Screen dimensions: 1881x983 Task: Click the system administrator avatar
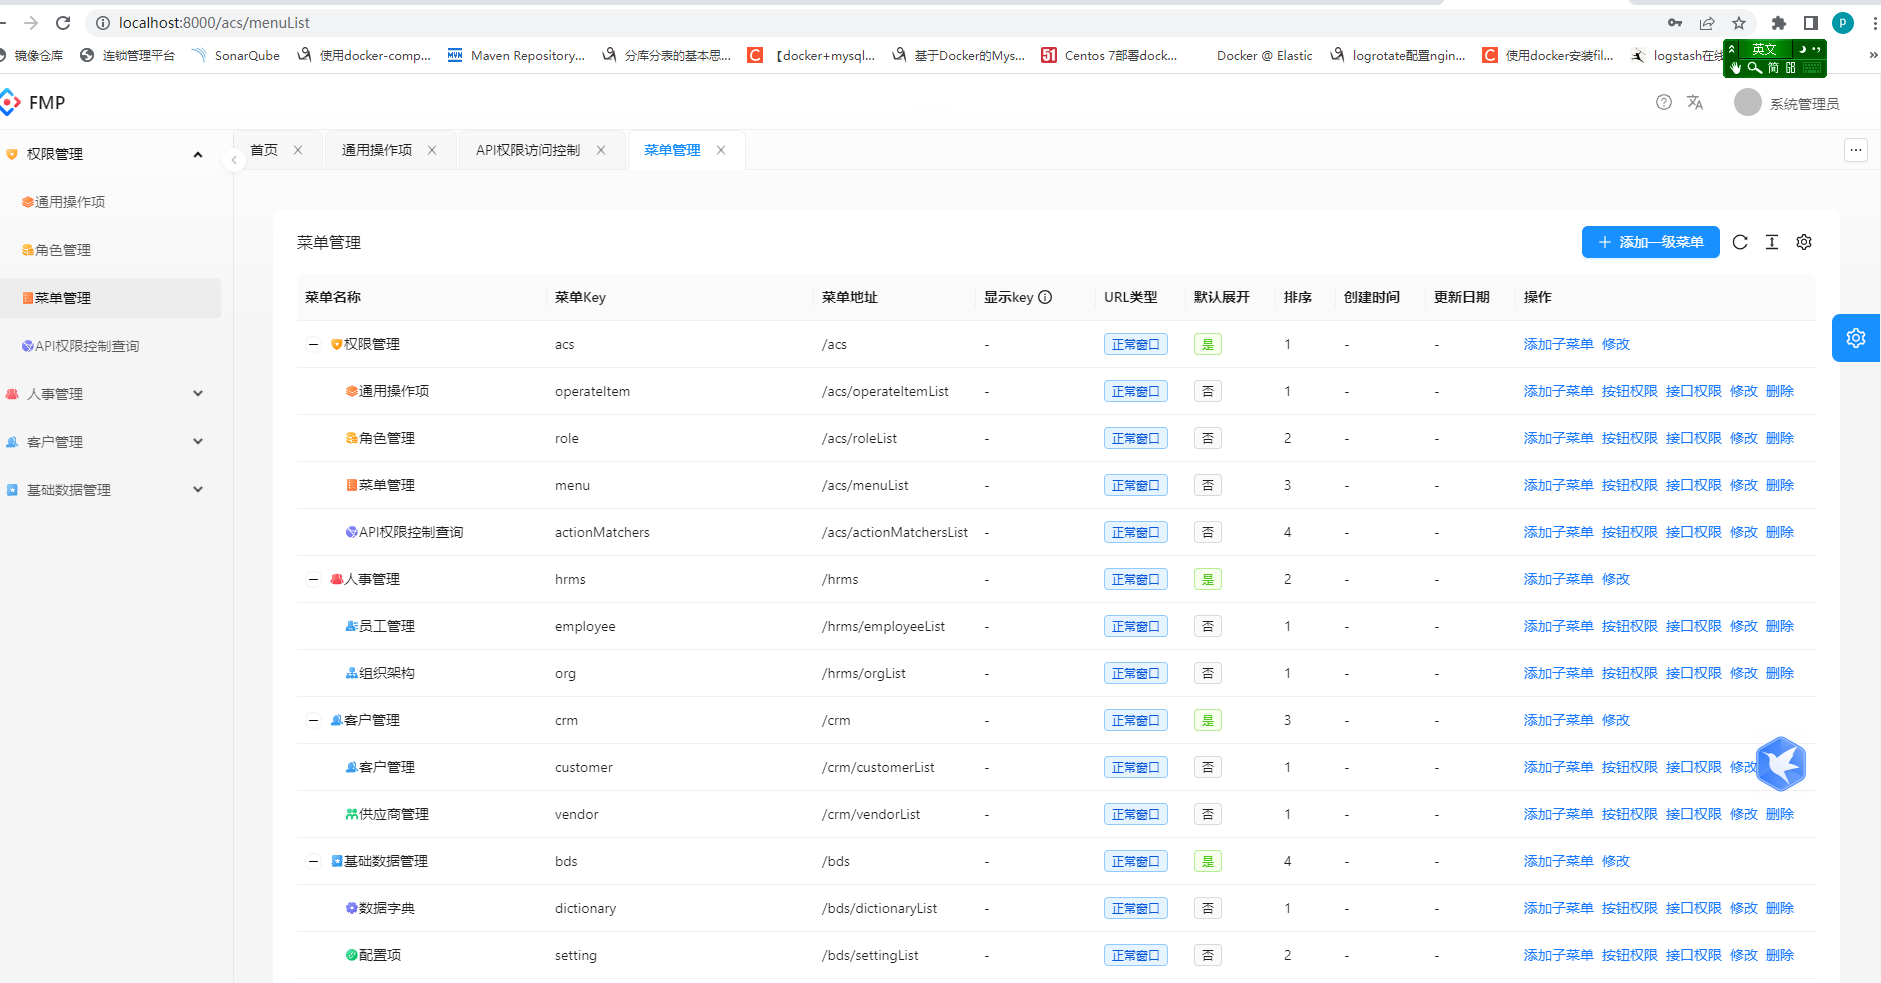(1748, 102)
